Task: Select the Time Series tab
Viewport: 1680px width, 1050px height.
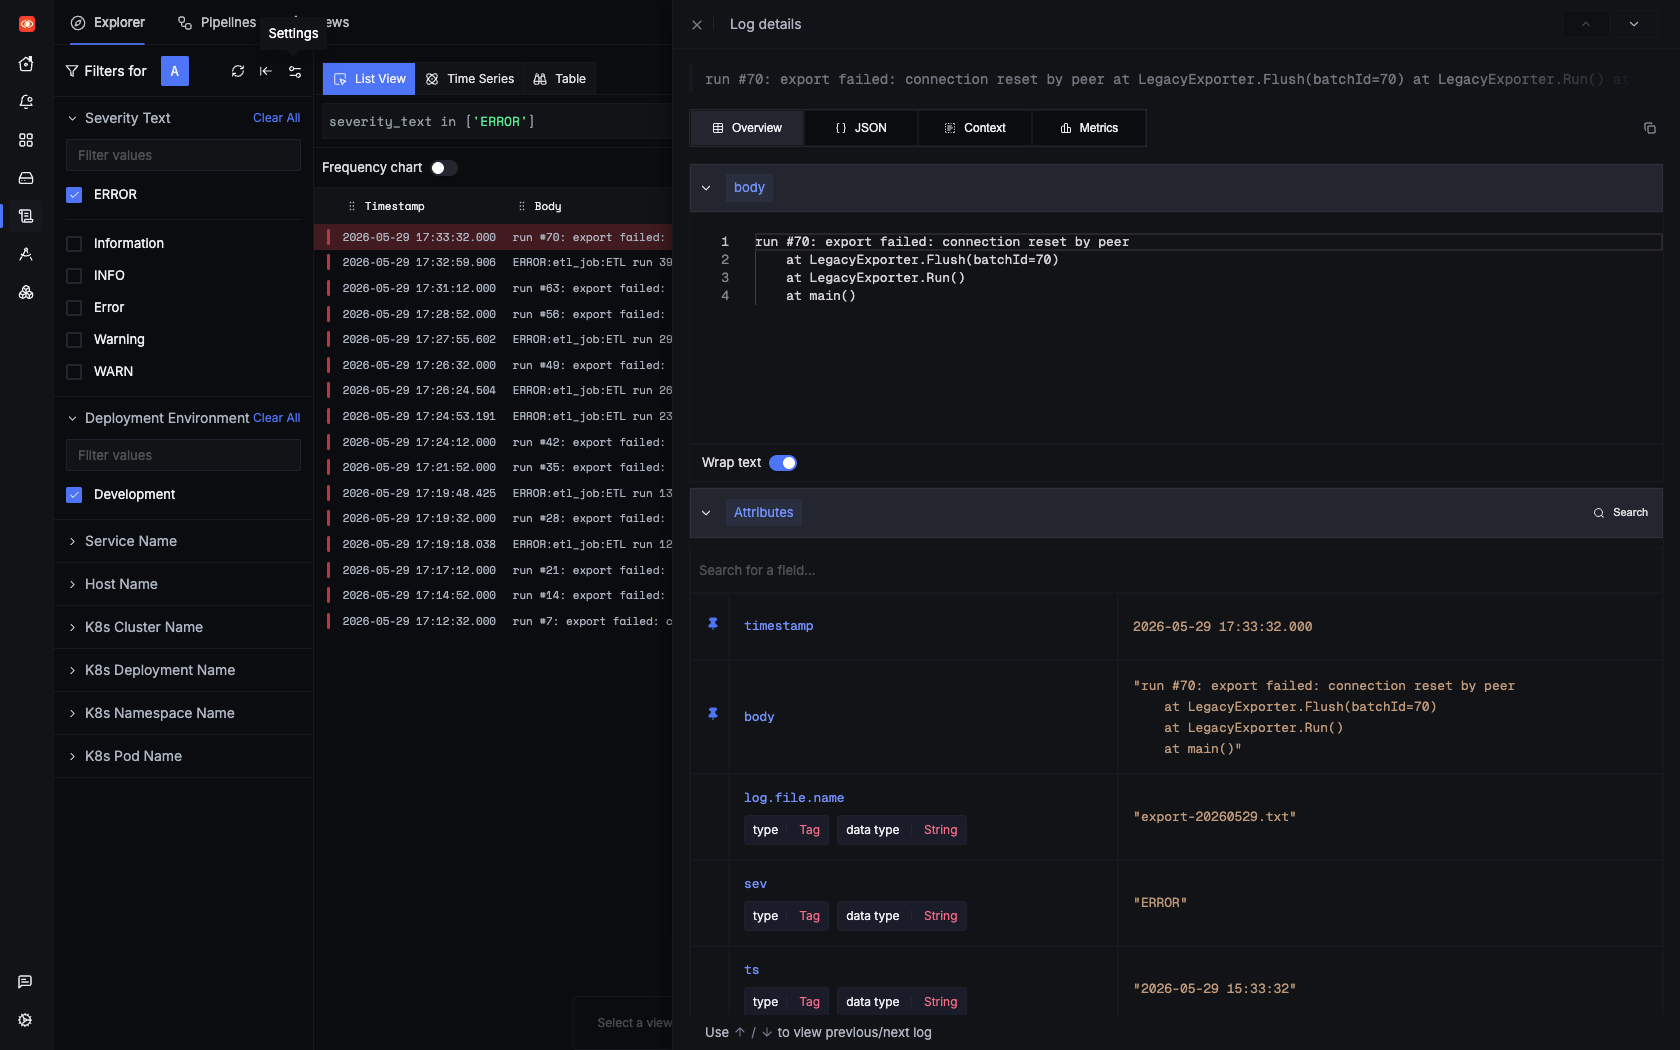Action: click(x=470, y=79)
